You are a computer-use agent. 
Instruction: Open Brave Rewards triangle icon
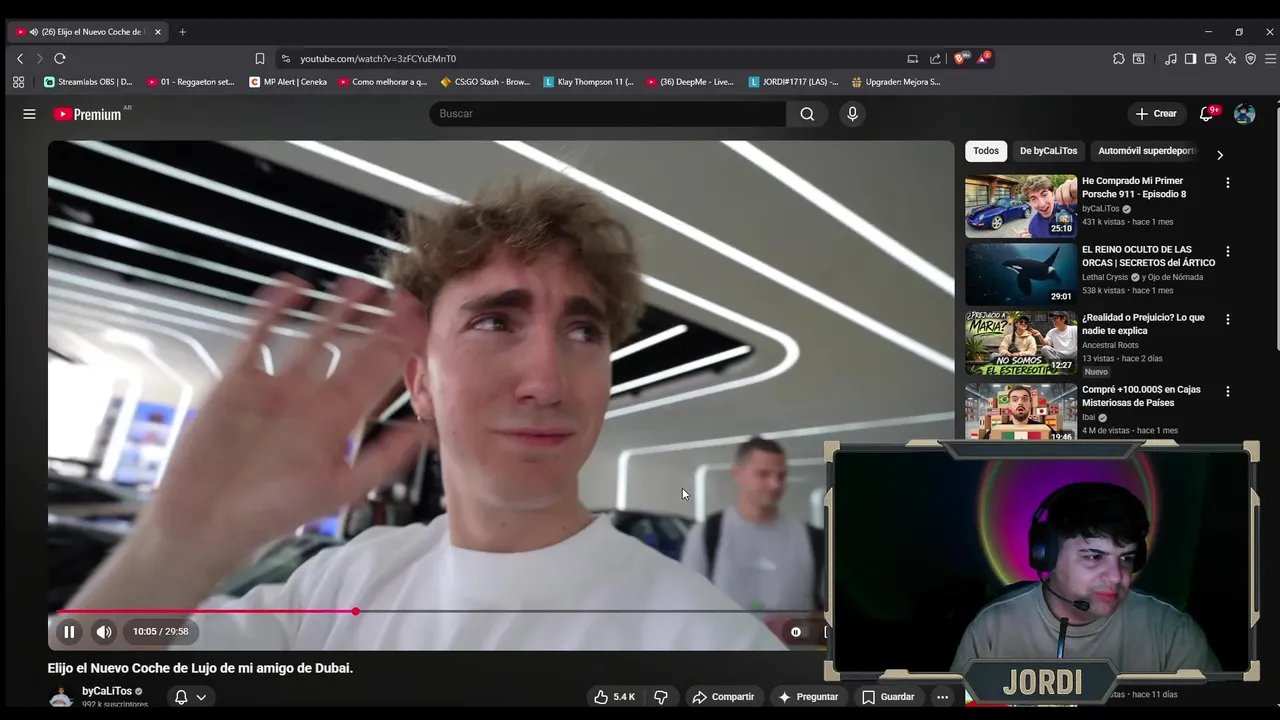tap(983, 58)
